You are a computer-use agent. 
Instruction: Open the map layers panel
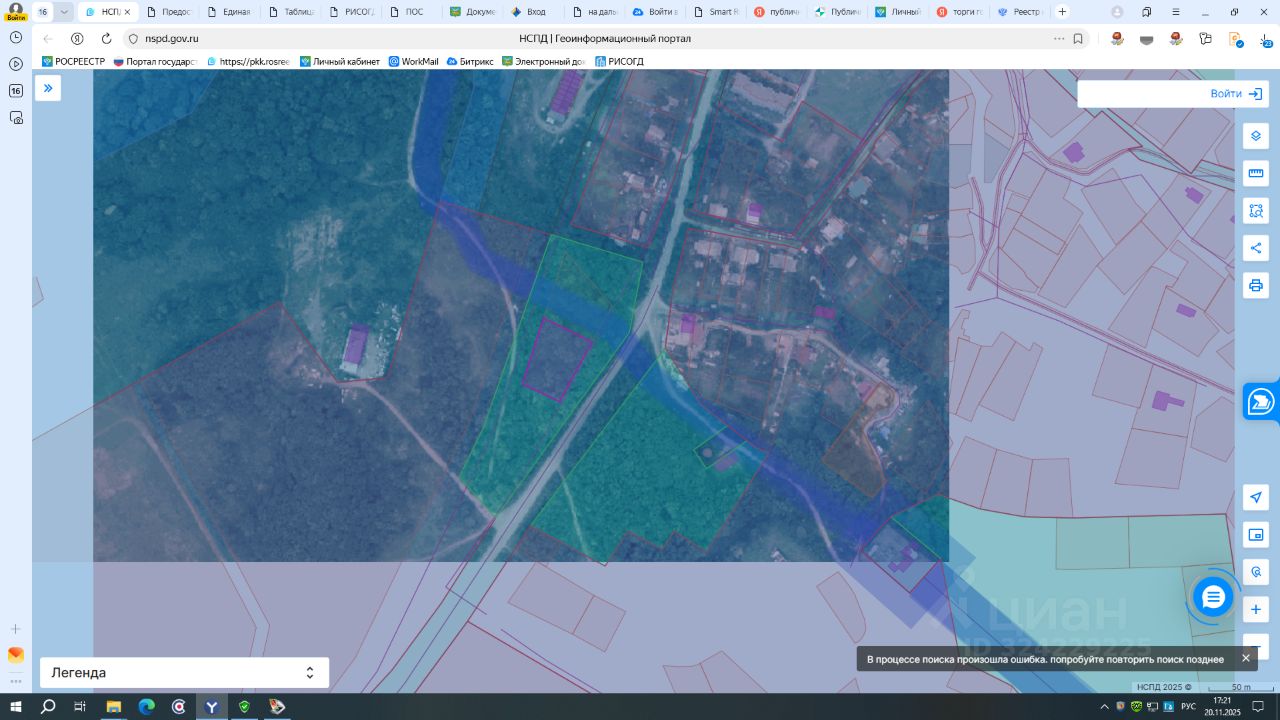tap(1256, 136)
